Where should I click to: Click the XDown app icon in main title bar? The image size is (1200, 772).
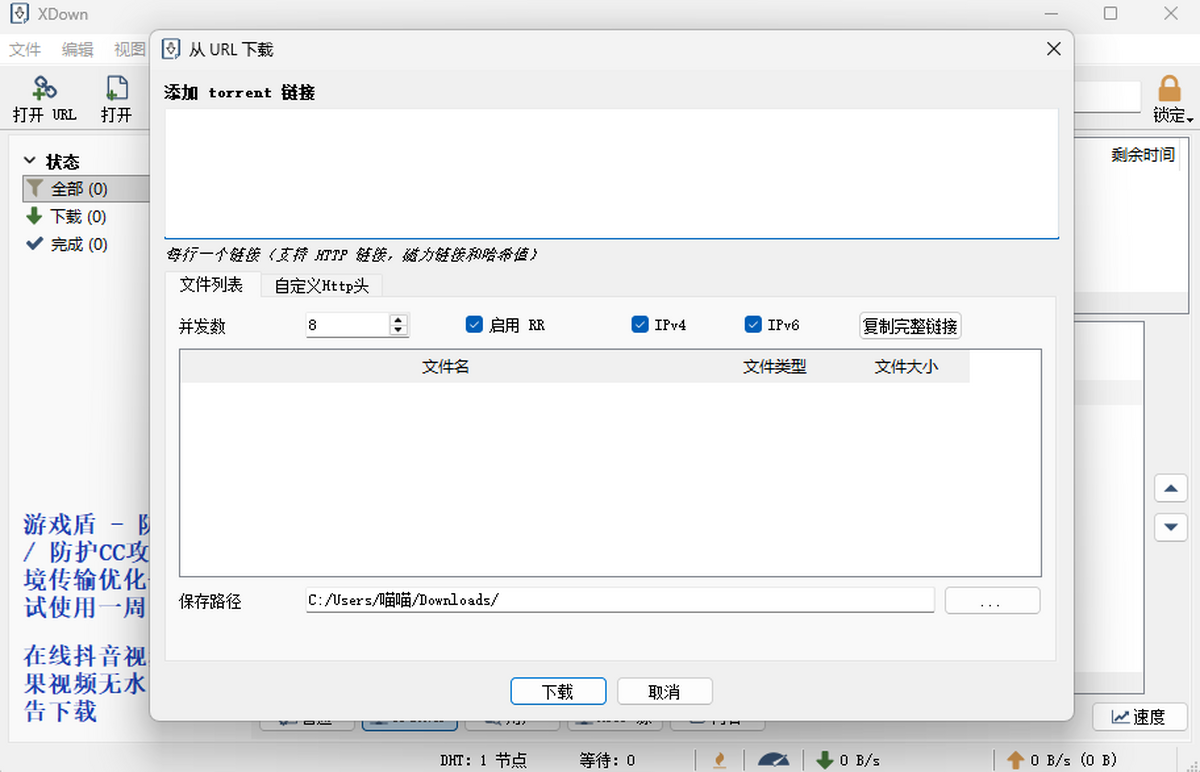[18, 14]
